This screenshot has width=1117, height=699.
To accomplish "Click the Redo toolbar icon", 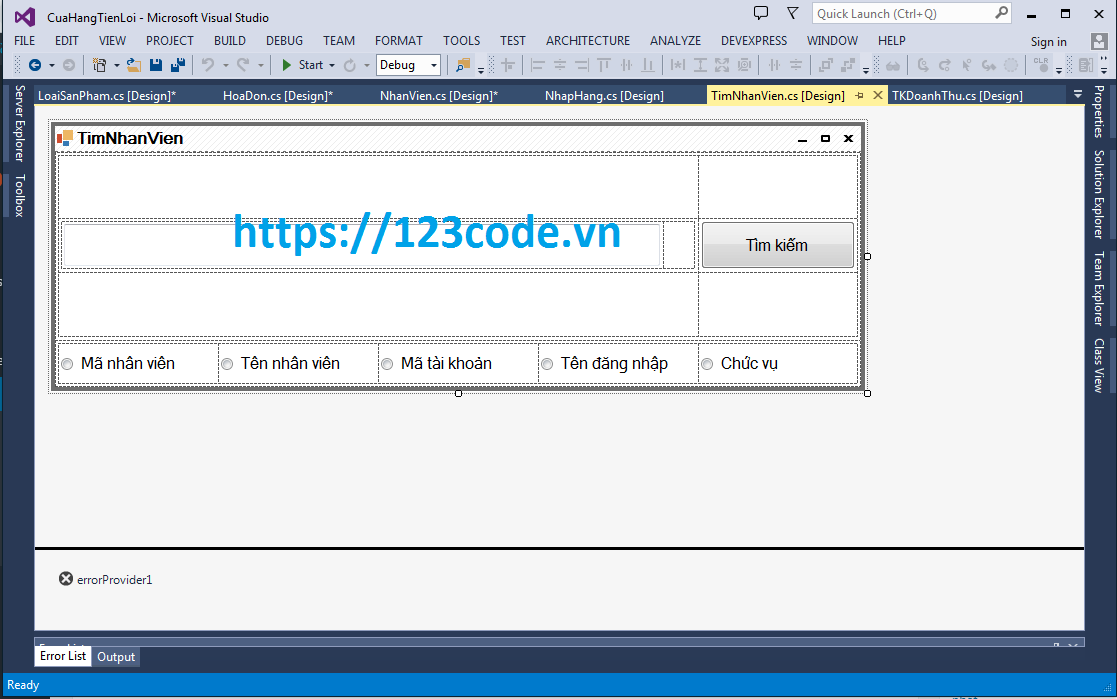I will (x=241, y=63).
